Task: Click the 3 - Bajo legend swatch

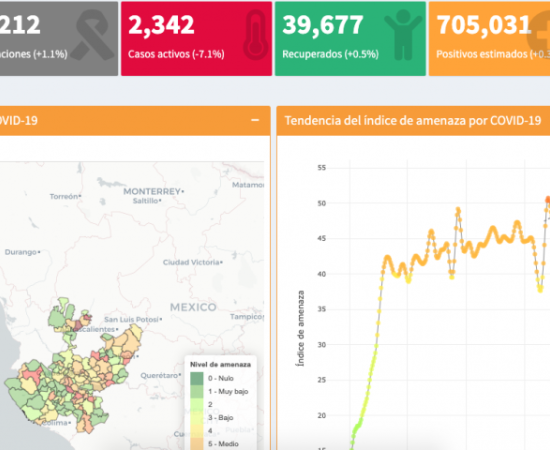Action: coord(196,417)
